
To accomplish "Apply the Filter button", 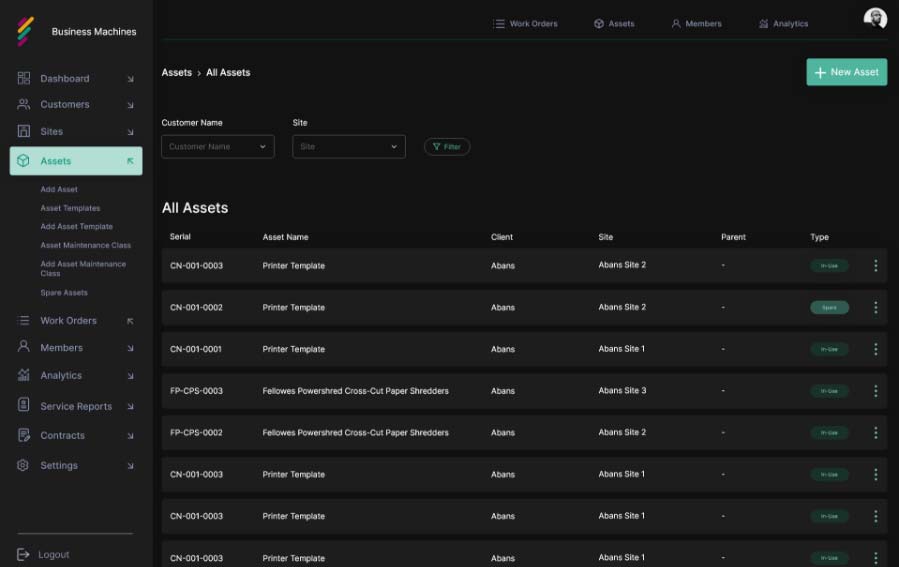I will pyautogui.click(x=447, y=147).
